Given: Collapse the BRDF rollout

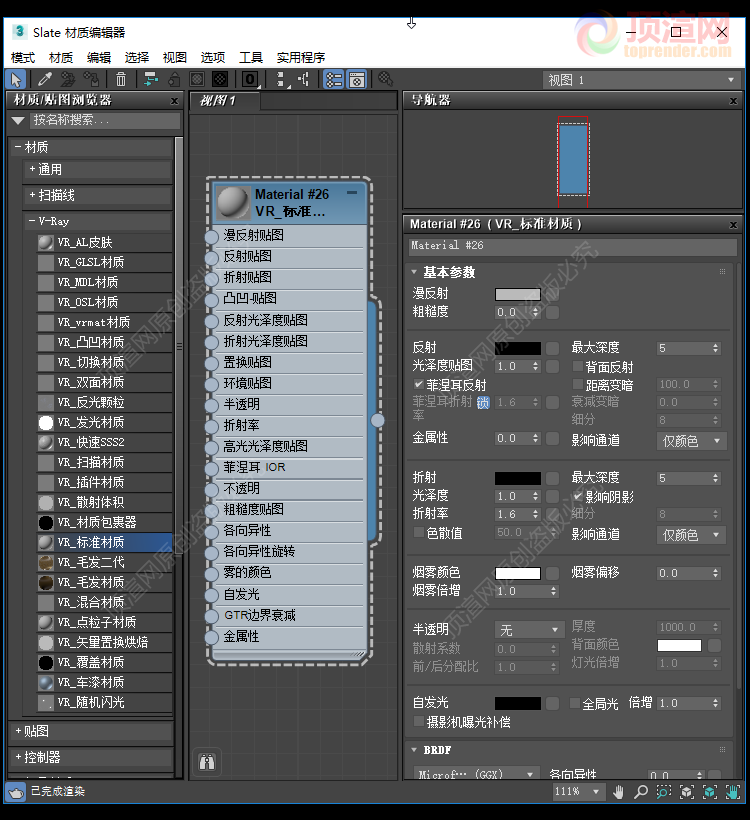Looking at the screenshot, I should pos(414,750).
